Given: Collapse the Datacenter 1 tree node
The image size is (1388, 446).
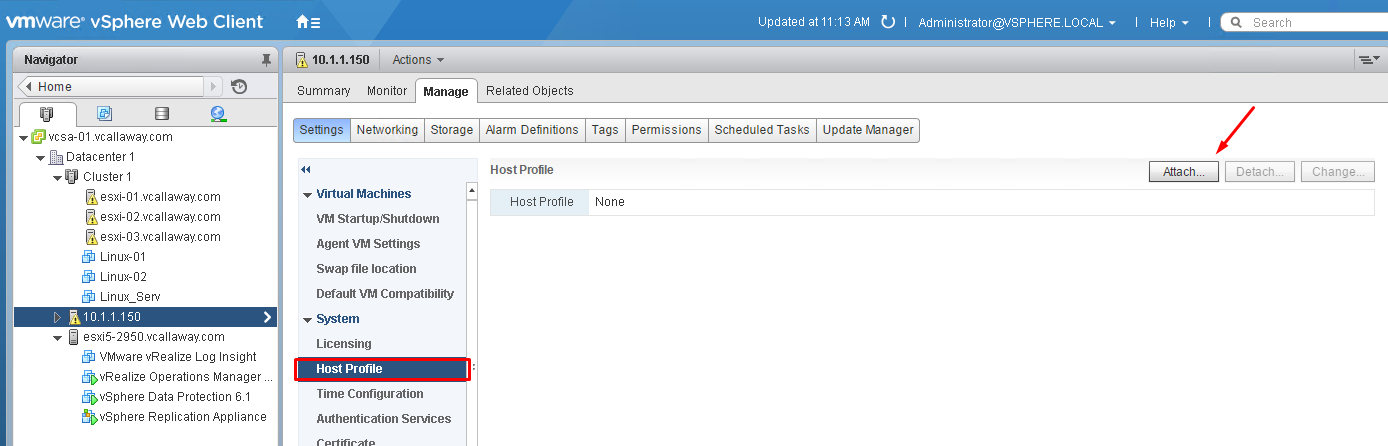Looking at the screenshot, I should (x=41, y=157).
